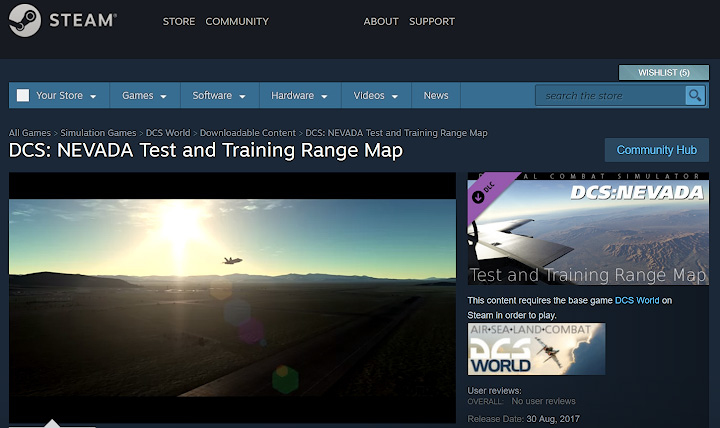Focus the search the store field
Screen dimensions: 720x428
tap(610, 96)
